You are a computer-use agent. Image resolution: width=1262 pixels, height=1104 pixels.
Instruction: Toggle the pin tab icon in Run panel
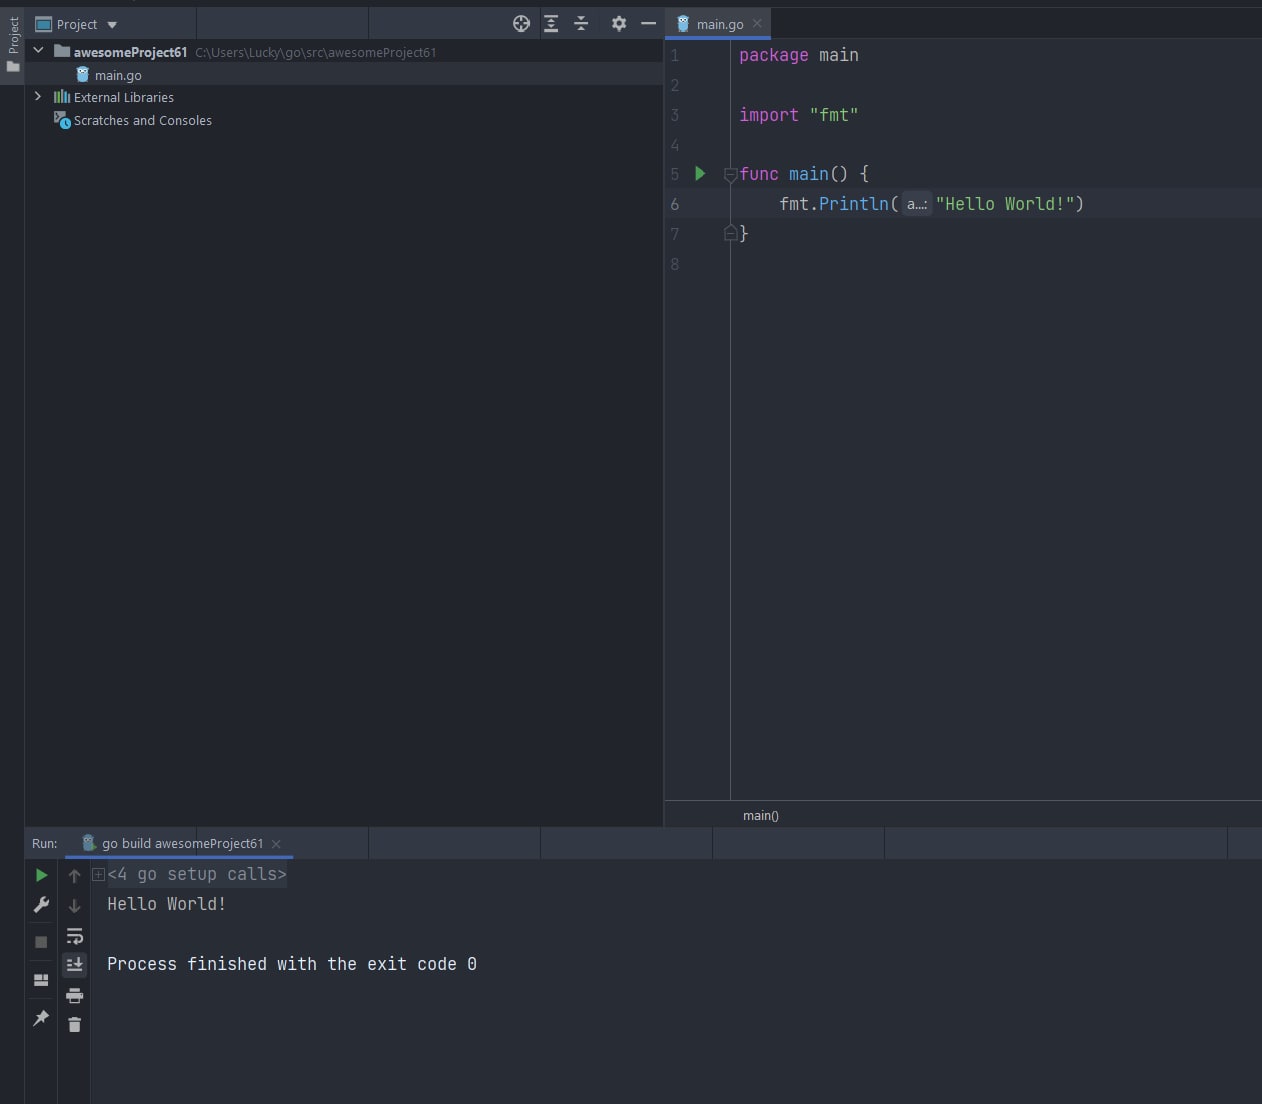pos(41,1018)
